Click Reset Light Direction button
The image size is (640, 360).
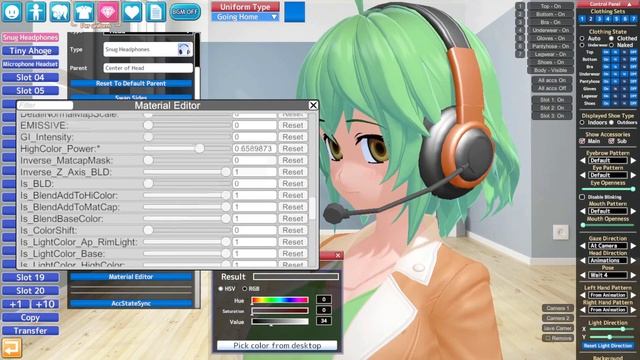point(608,346)
